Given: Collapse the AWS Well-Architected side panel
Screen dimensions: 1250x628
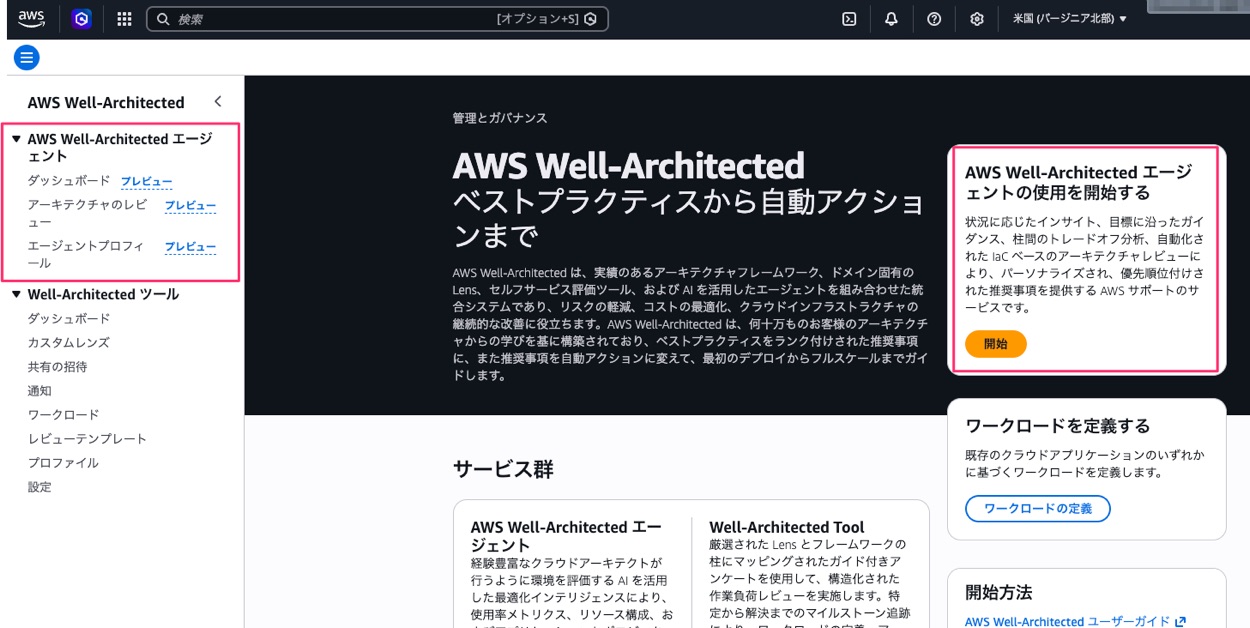Looking at the screenshot, I should pos(218,101).
